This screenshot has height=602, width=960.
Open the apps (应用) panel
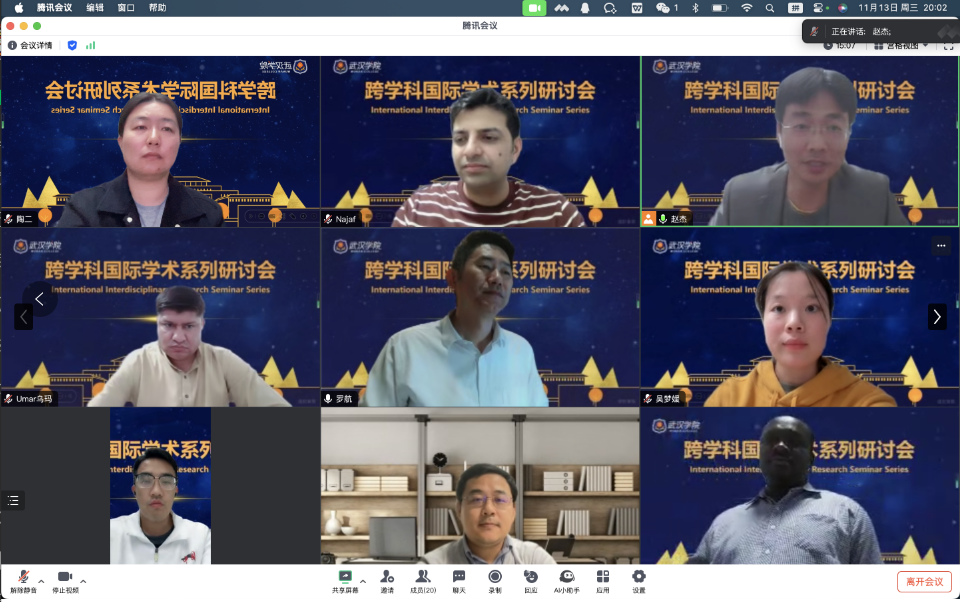pos(603,577)
